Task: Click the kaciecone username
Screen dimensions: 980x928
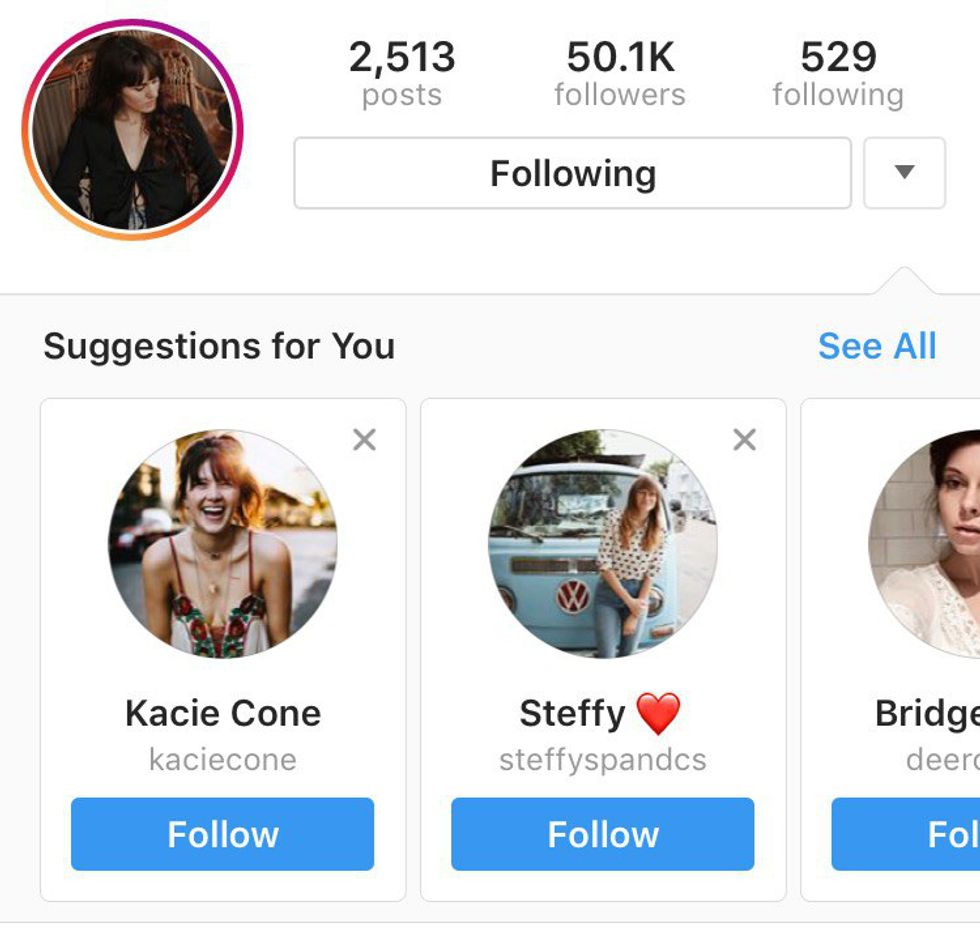Action: (x=223, y=759)
